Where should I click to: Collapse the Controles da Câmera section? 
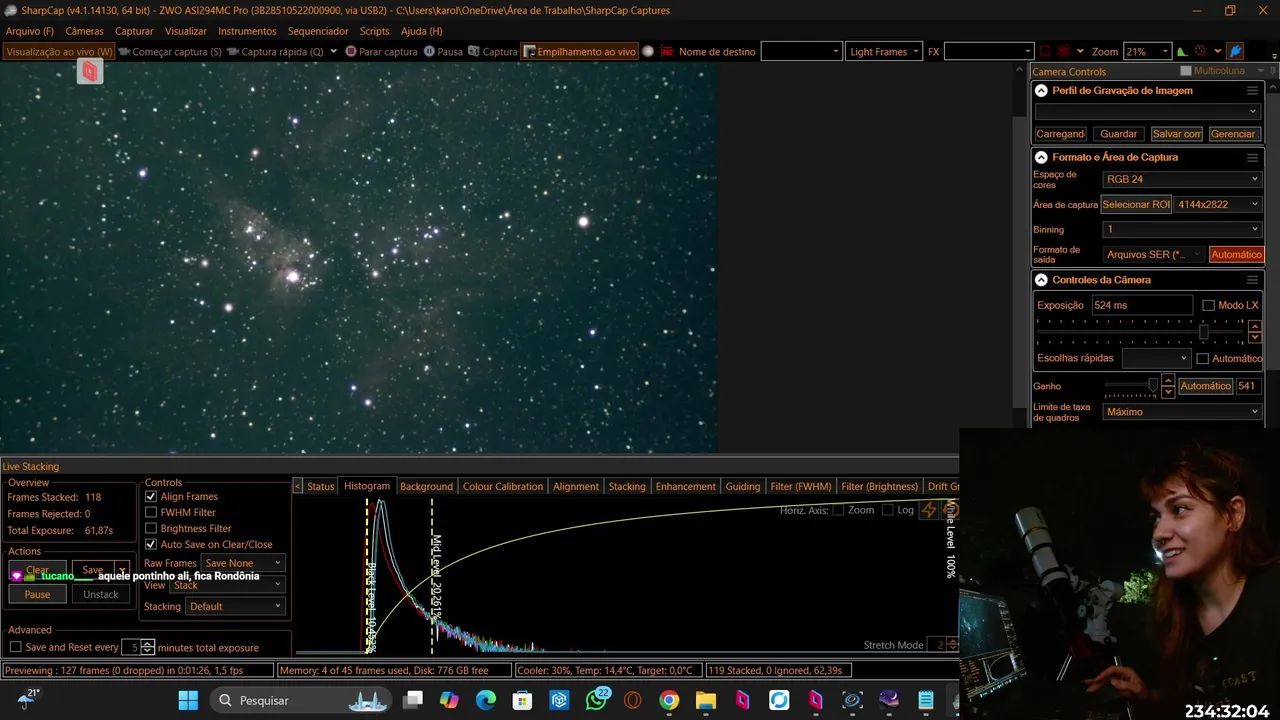point(1041,280)
